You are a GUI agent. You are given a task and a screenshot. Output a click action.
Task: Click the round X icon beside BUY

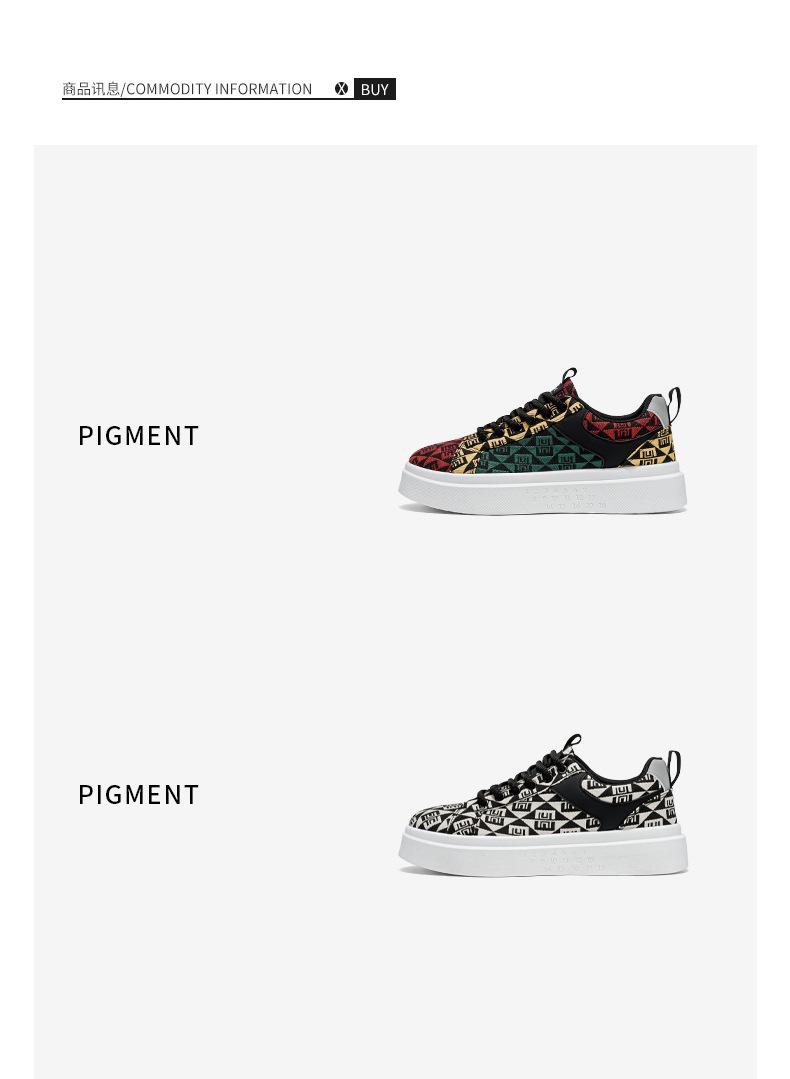coord(341,89)
